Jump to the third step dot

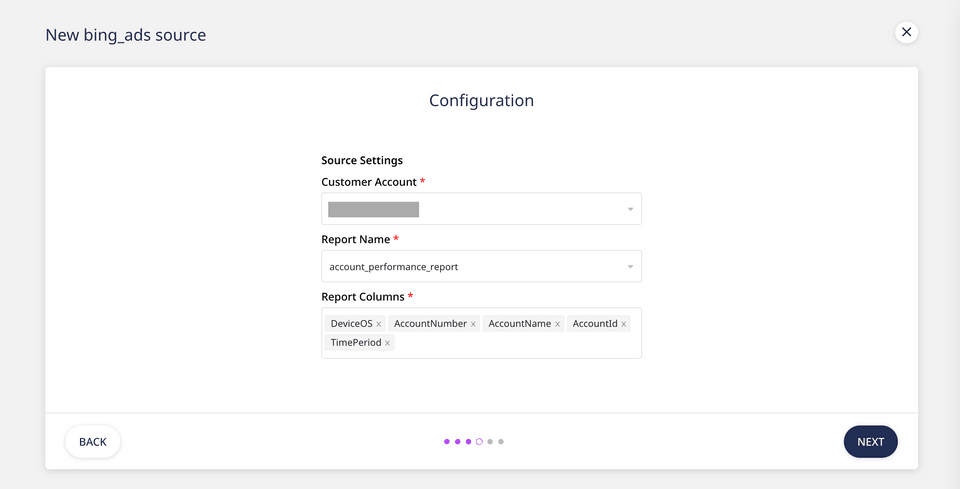coord(468,442)
